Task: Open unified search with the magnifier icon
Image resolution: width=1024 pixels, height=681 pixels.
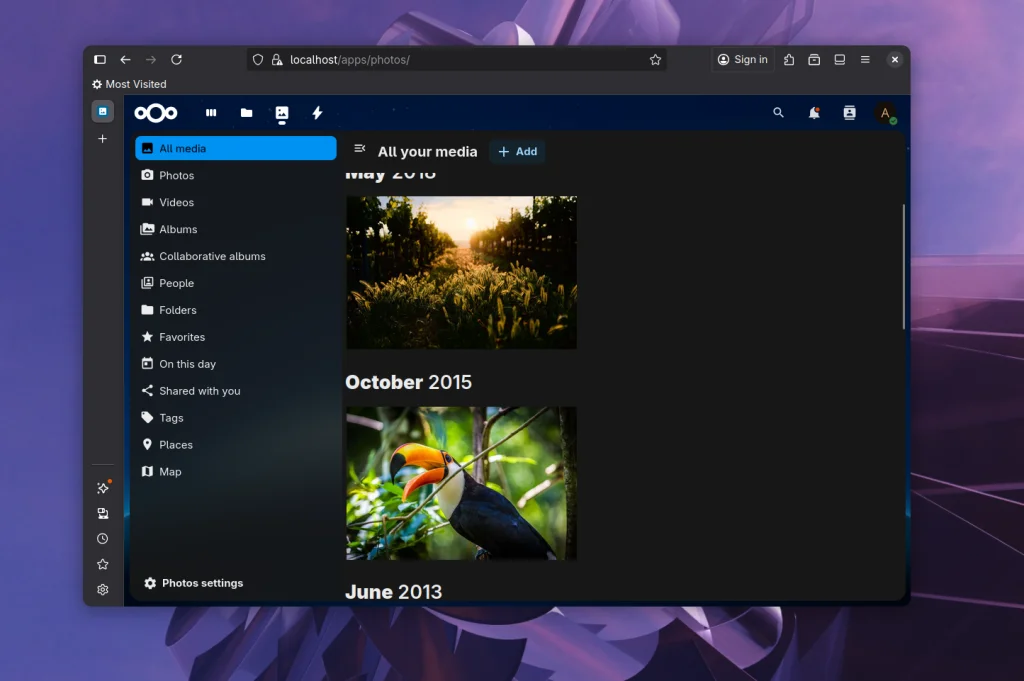Action: [778, 112]
